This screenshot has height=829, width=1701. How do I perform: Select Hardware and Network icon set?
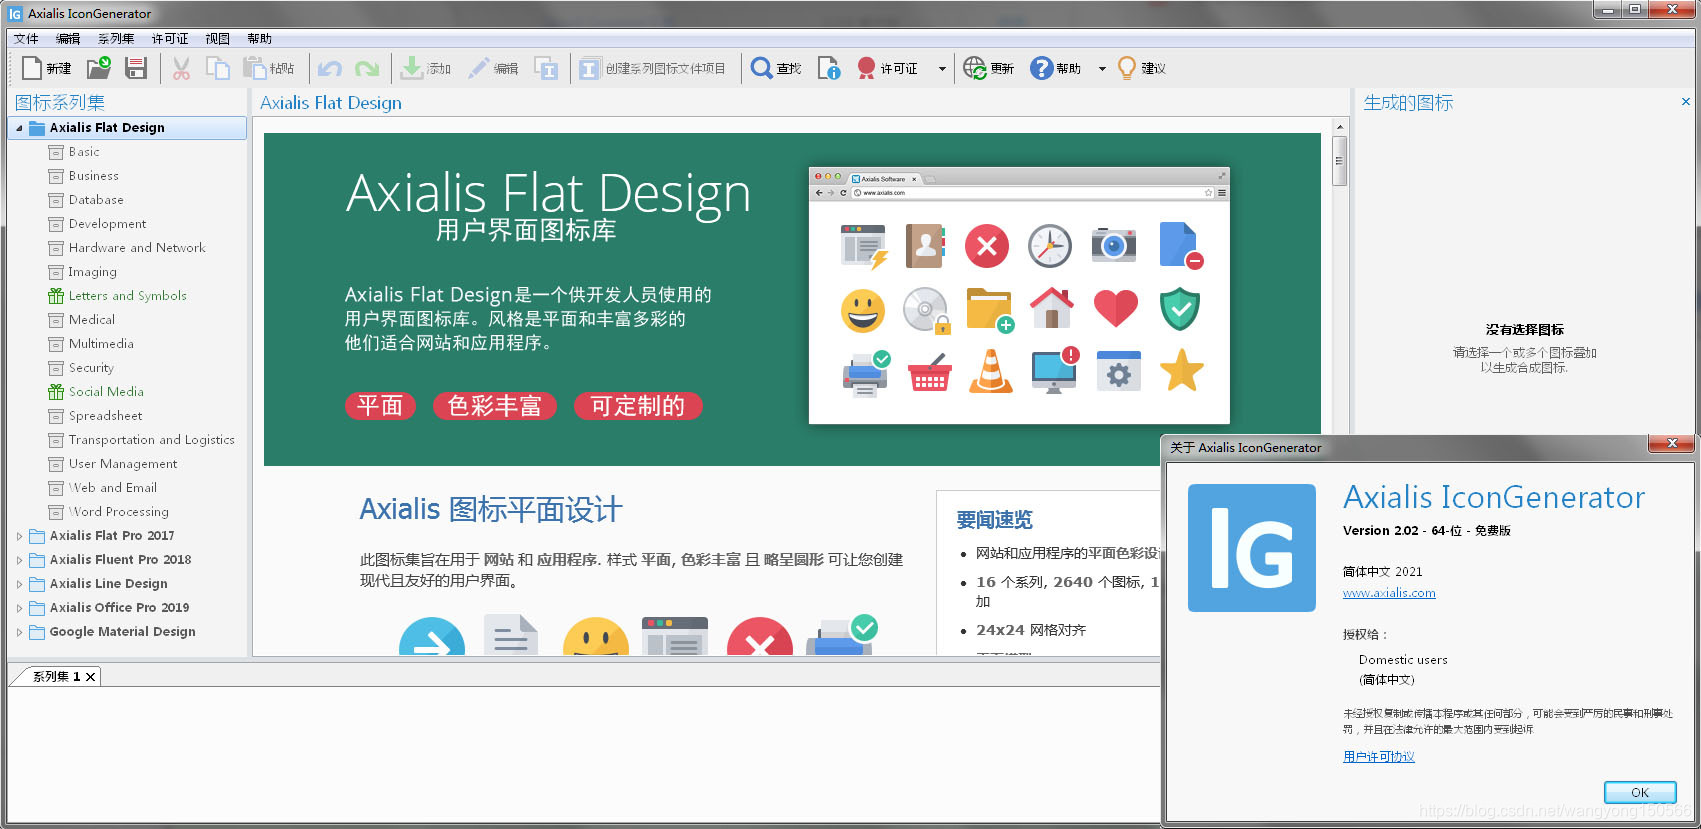coord(137,248)
